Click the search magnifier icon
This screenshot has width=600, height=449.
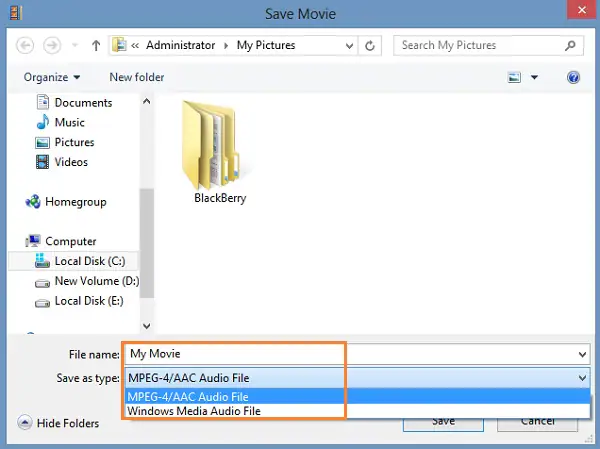(570, 46)
